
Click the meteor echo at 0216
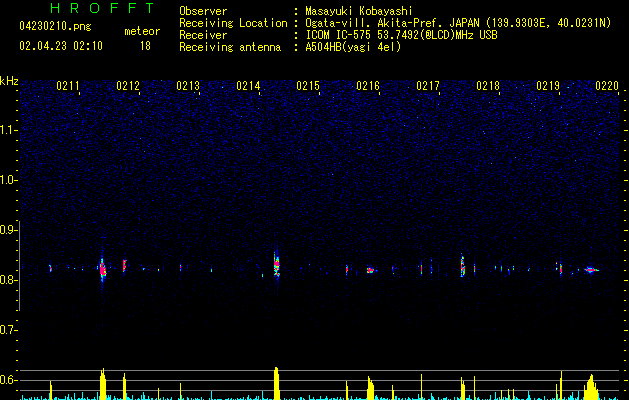pos(370,270)
